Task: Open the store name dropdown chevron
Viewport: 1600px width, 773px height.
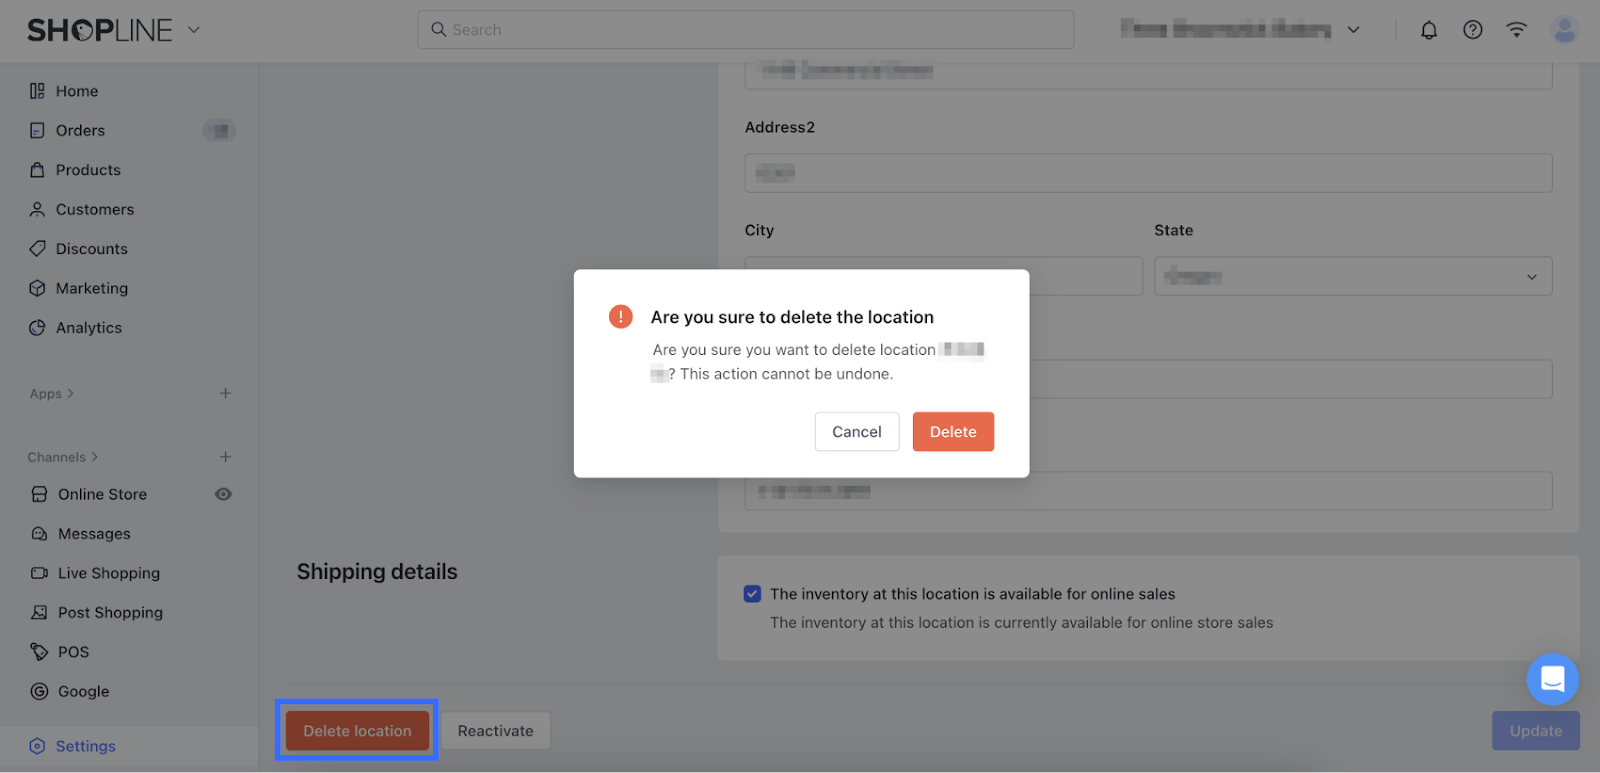Action: point(1353,30)
